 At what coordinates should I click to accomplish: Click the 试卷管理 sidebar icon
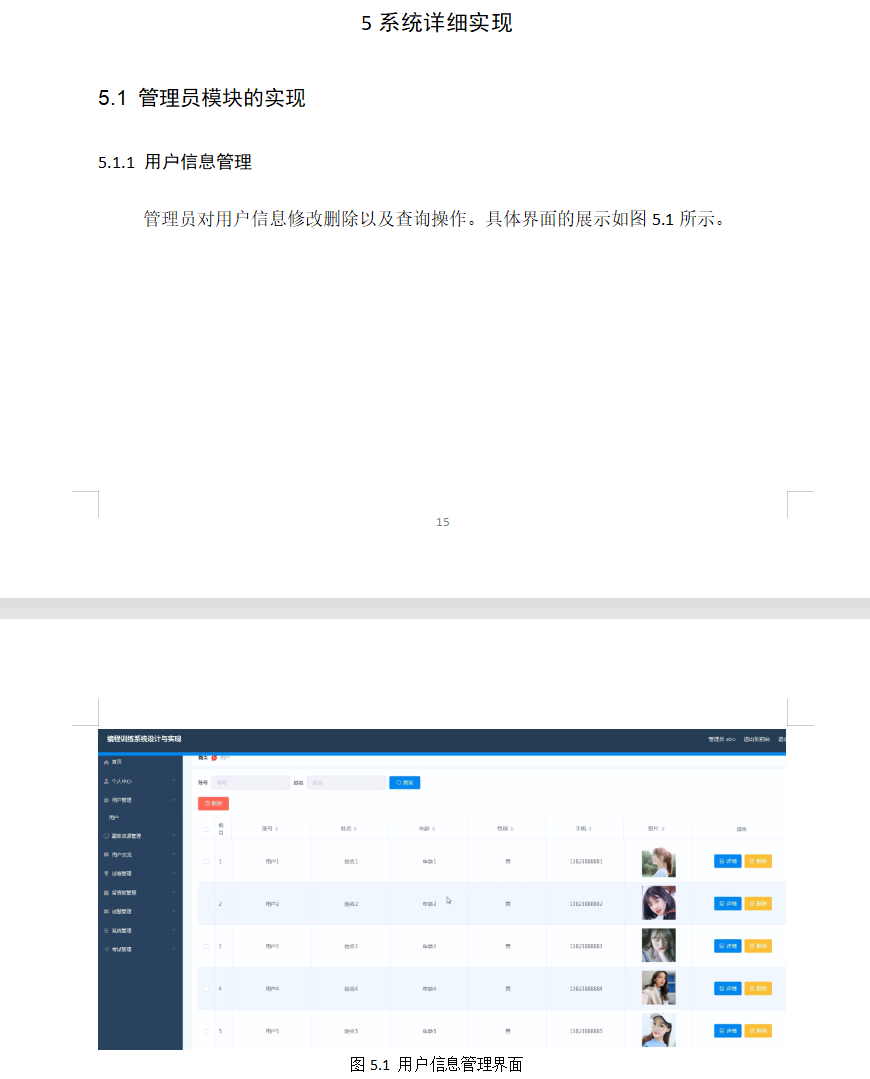click(106, 872)
